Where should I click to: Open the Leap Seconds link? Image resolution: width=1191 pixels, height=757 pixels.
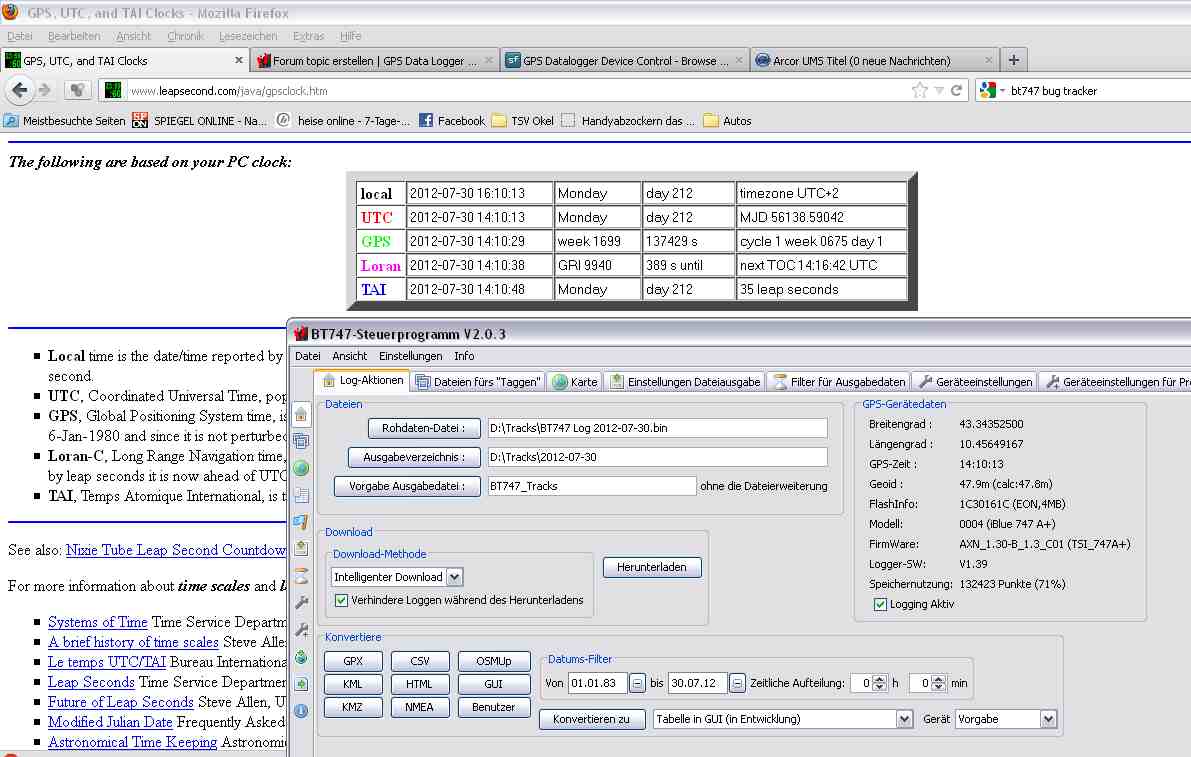click(x=91, y=682)
